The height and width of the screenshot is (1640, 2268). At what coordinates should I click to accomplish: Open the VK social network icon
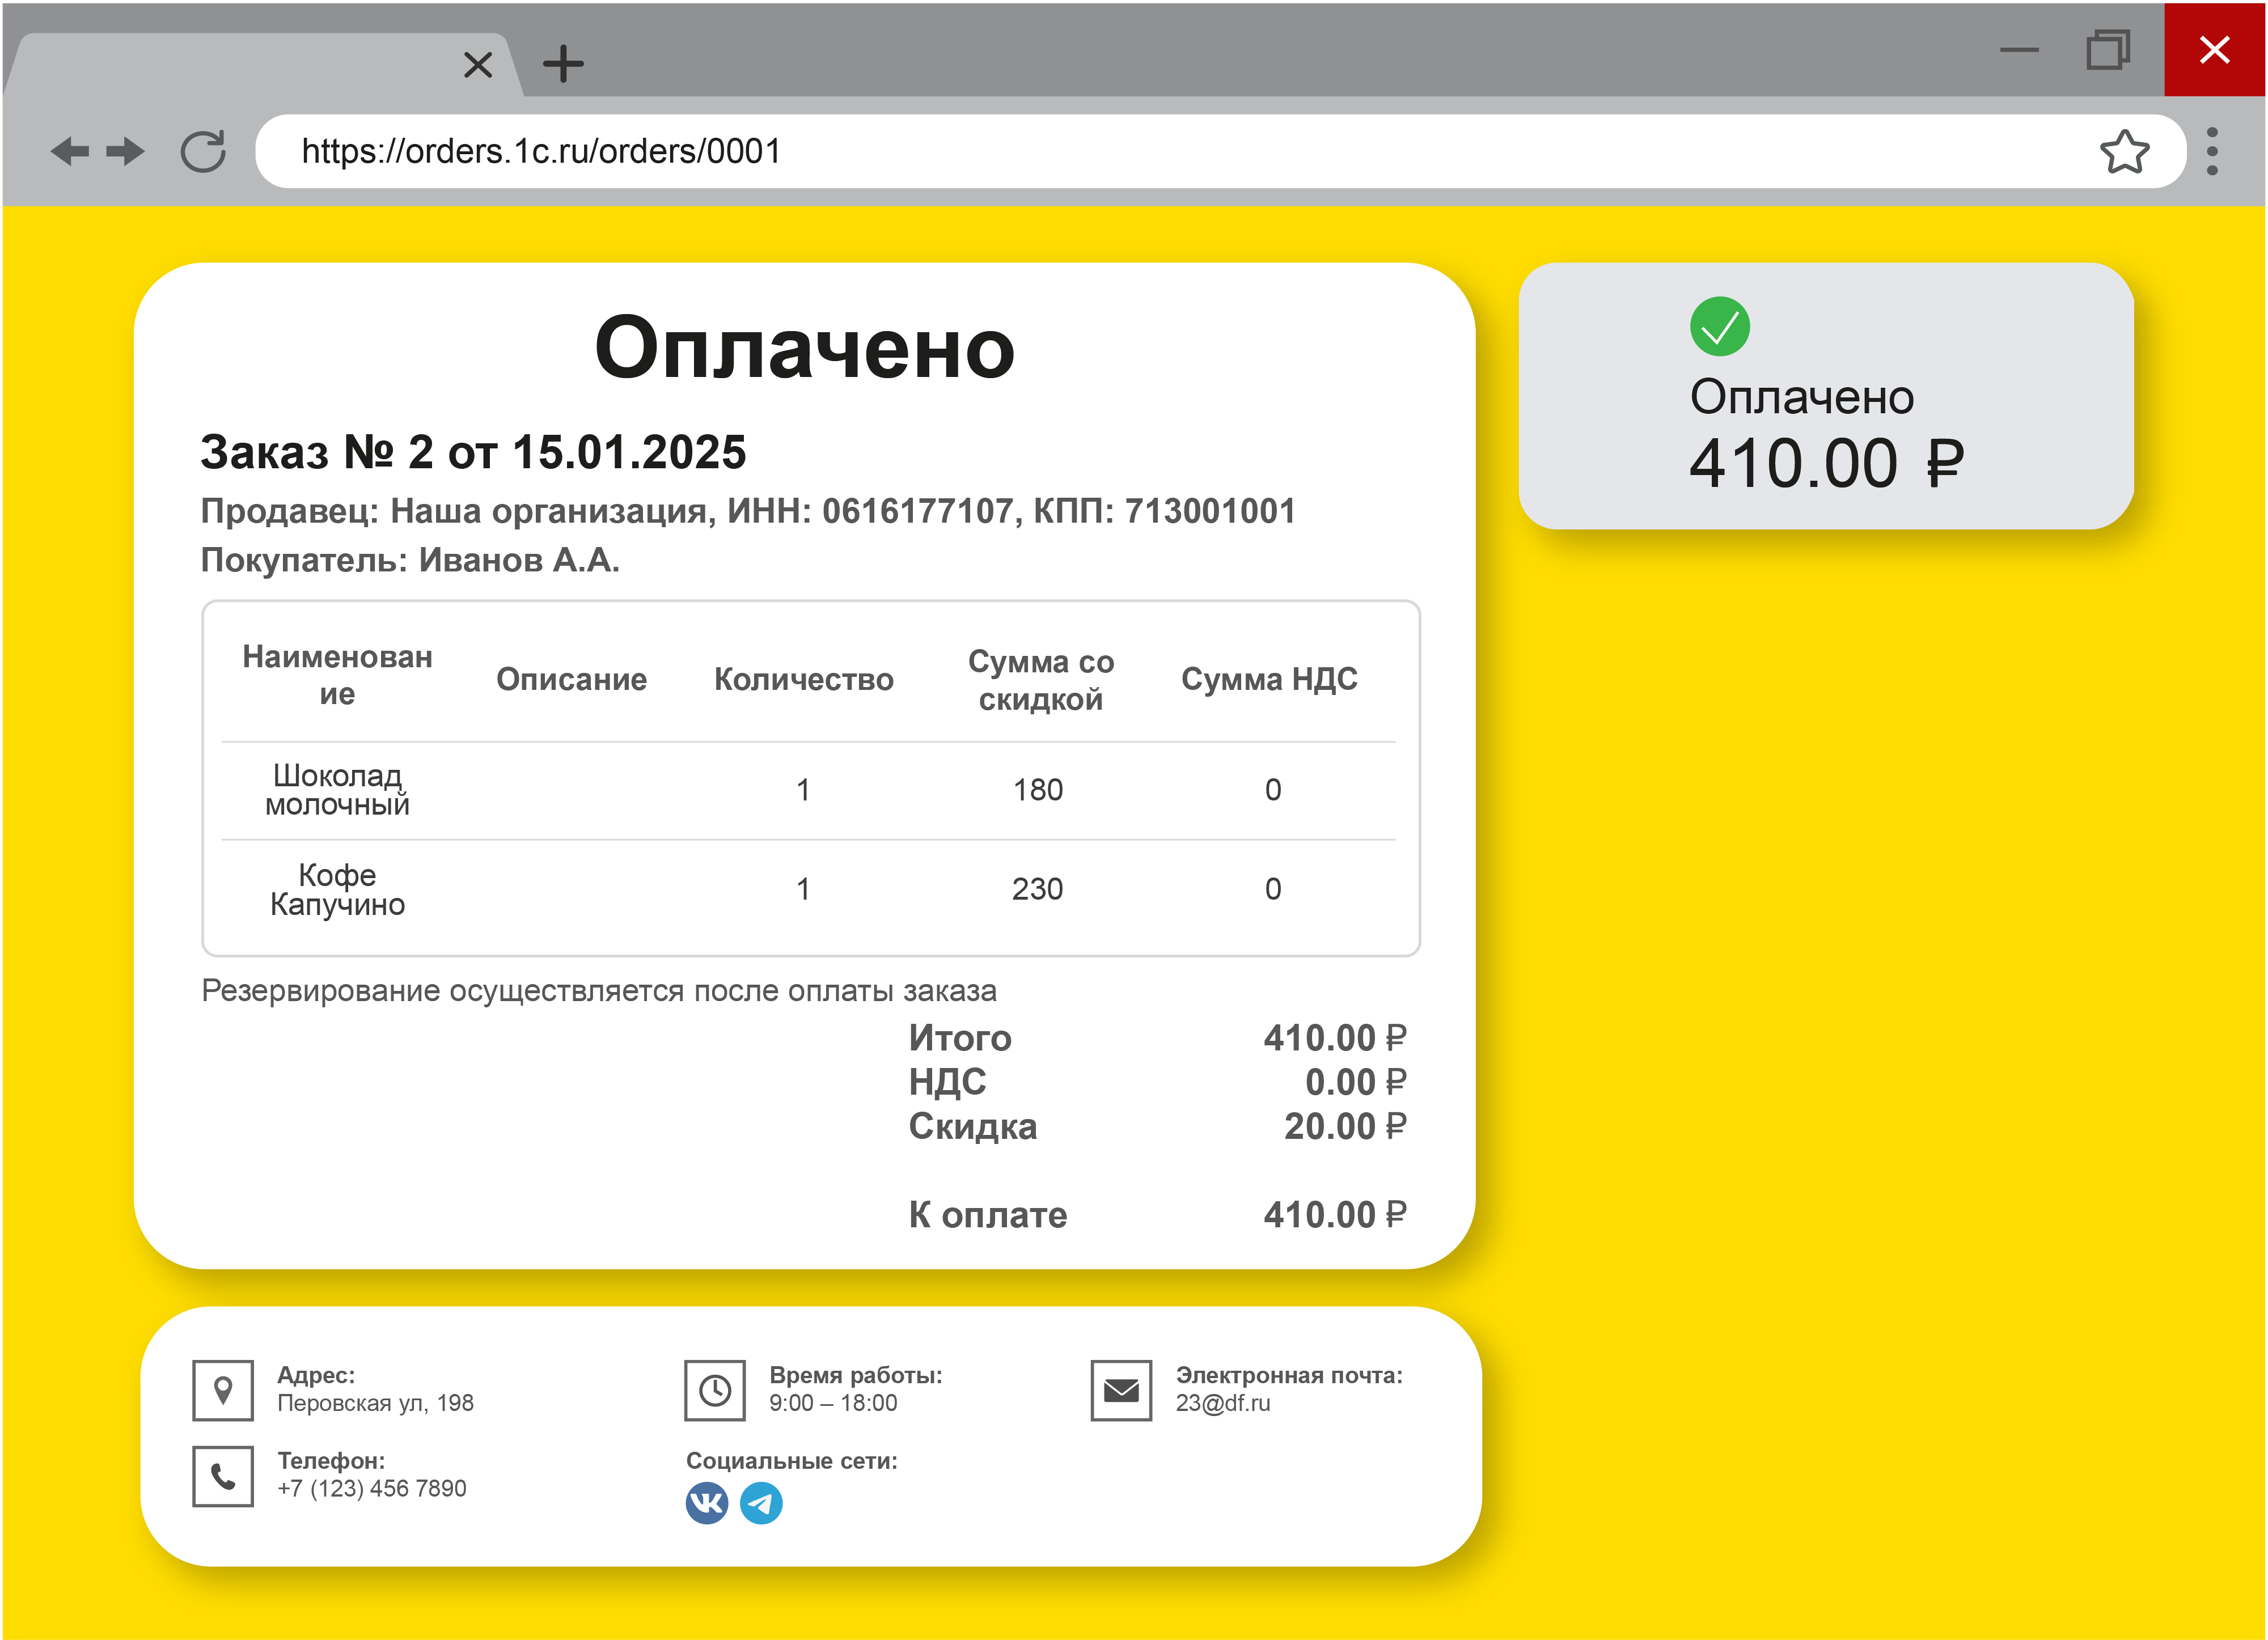(x=707, y=1503)
